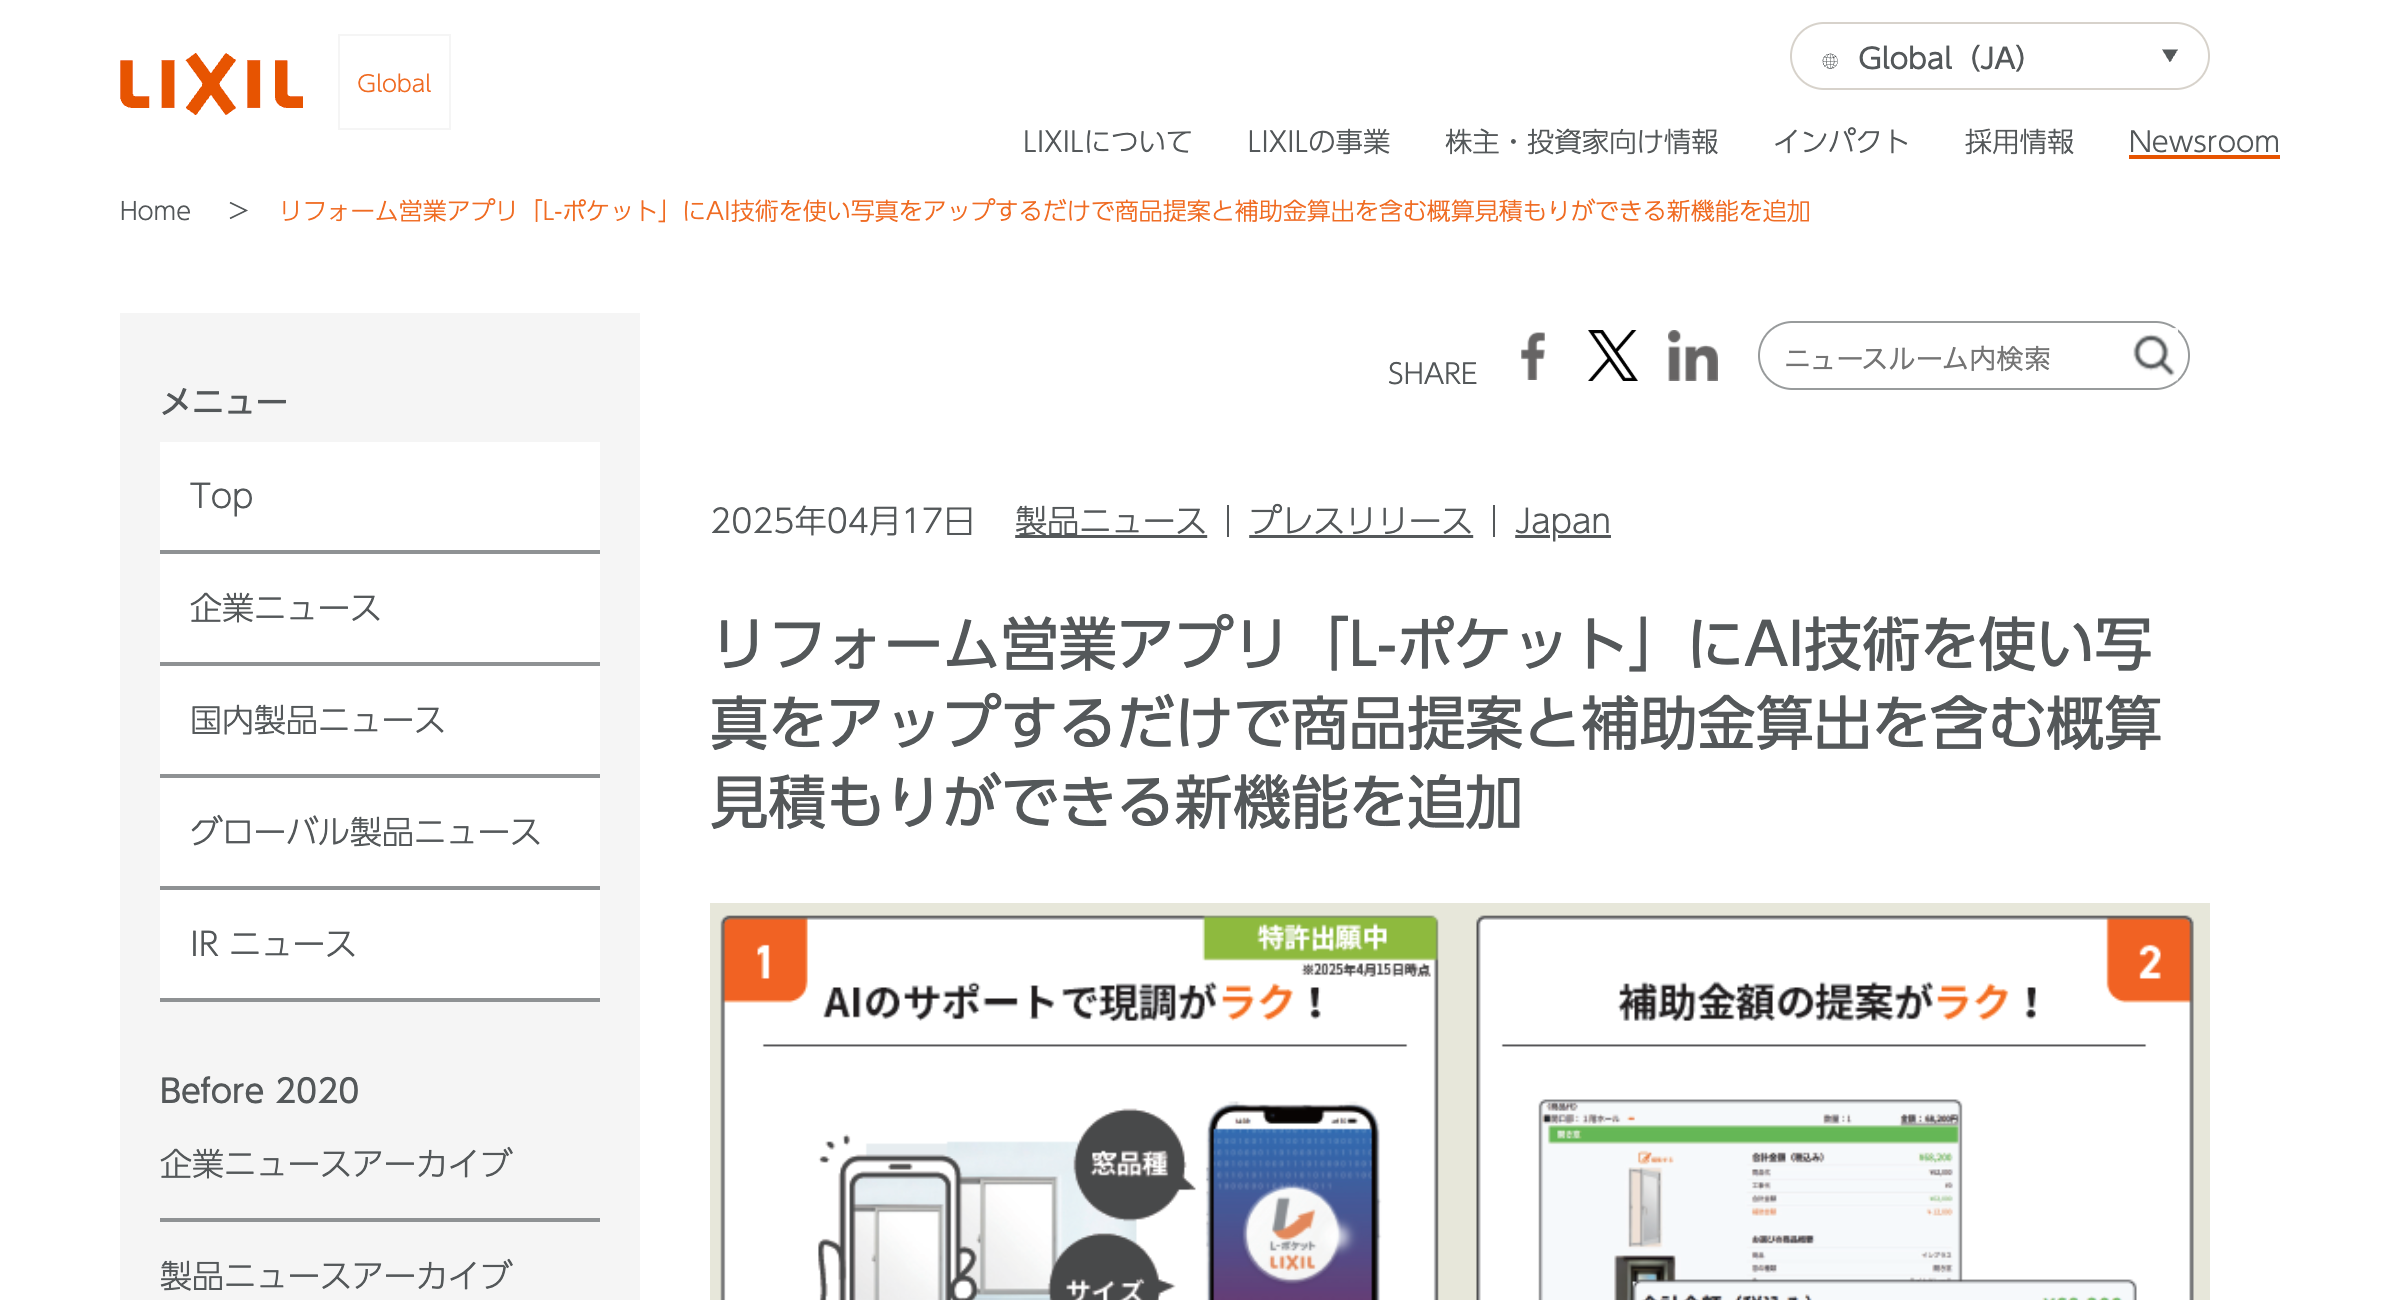This screenshot has width=2400, height=1300.
Task: Select Top in the sidebar menu
Action: coord(380,496)
